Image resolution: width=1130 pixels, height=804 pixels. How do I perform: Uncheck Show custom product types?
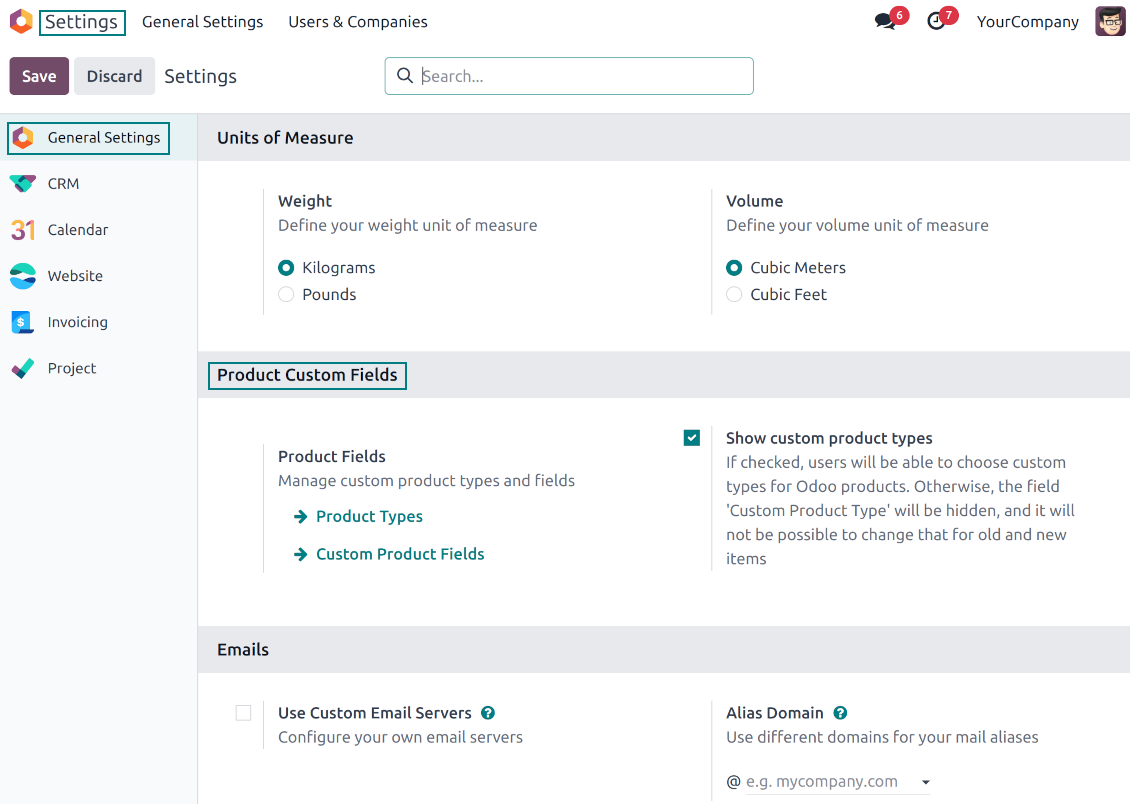click(692, 438)
